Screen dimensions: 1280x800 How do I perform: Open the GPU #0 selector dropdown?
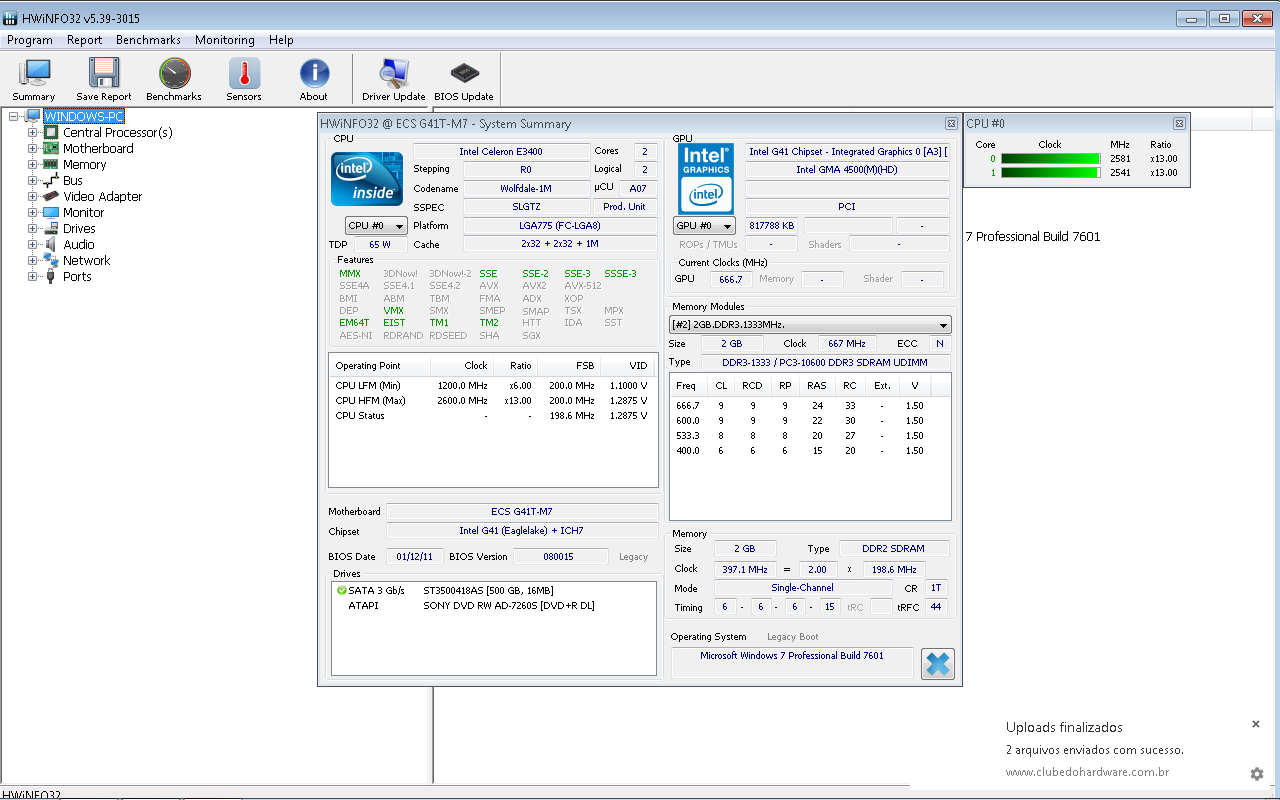pos(704,226)
